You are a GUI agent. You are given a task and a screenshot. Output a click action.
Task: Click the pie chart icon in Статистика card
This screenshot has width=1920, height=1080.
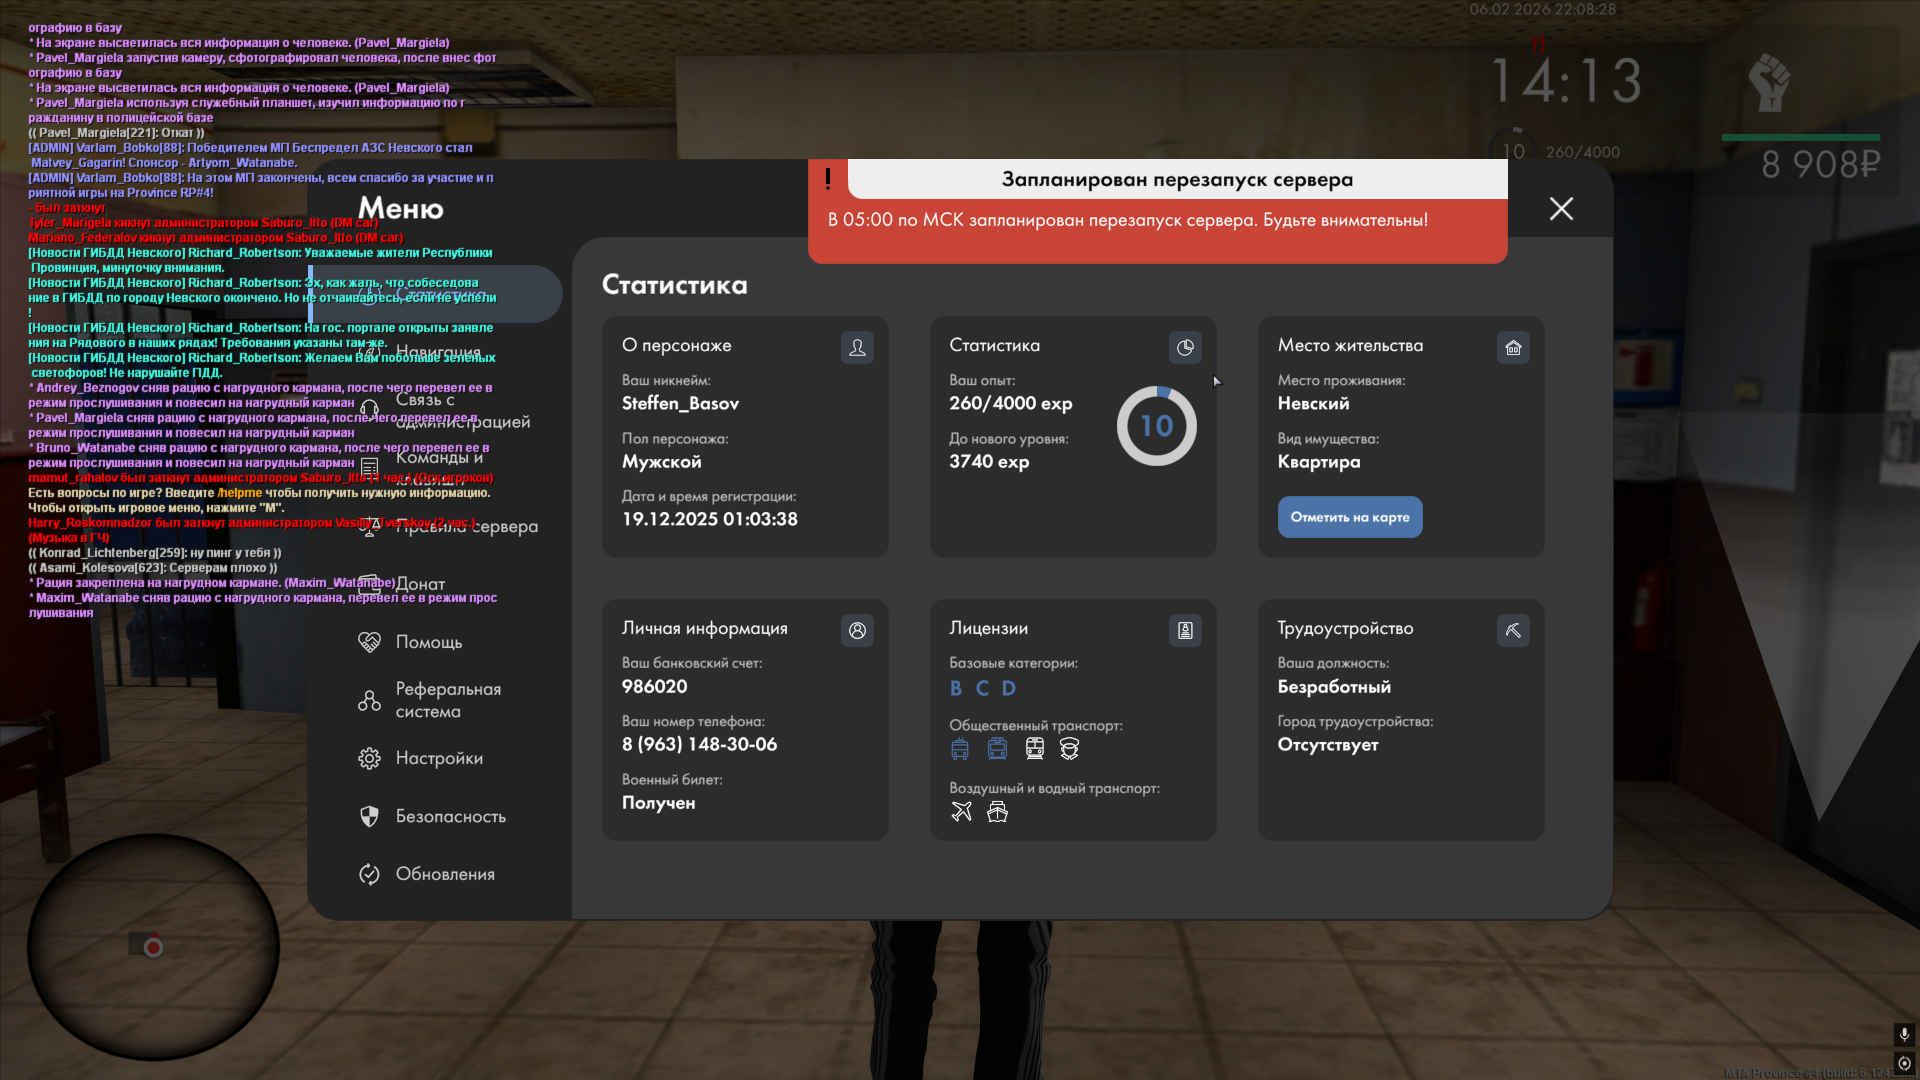click(x=1185, y=347)
